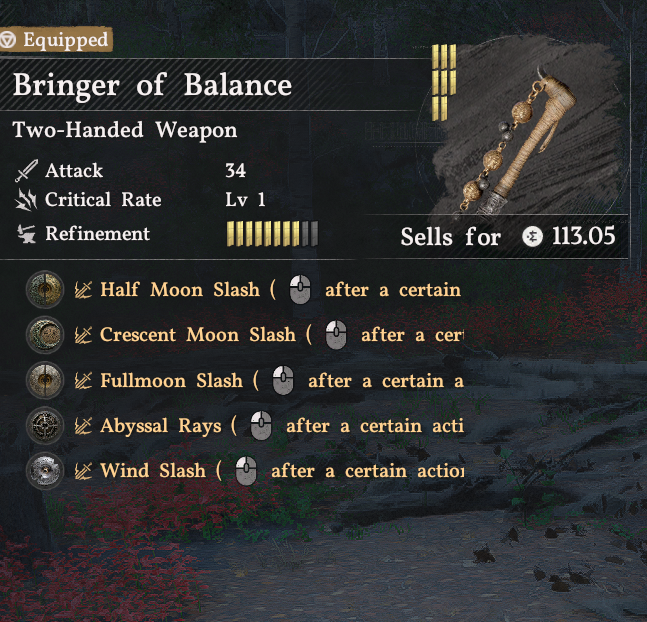Select the Fullmoon Slash round skill icon
The image size is (647, 622).
tap(45, 380)
